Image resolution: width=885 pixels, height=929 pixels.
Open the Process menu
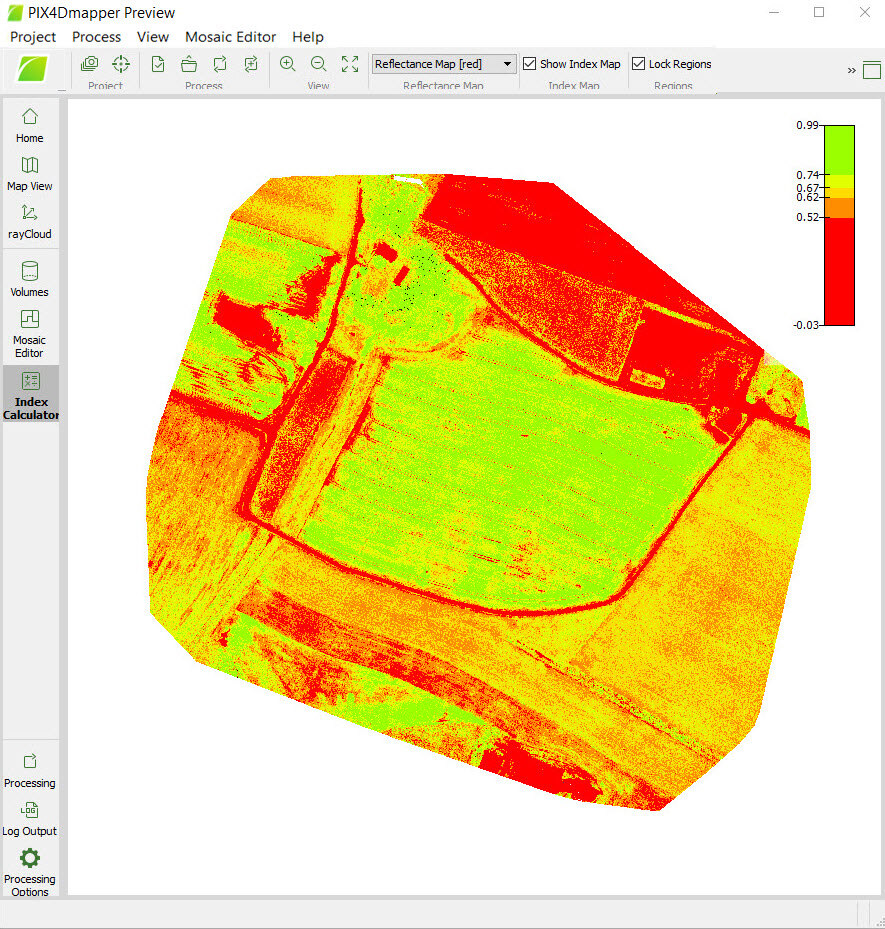(x=96, y=37)
